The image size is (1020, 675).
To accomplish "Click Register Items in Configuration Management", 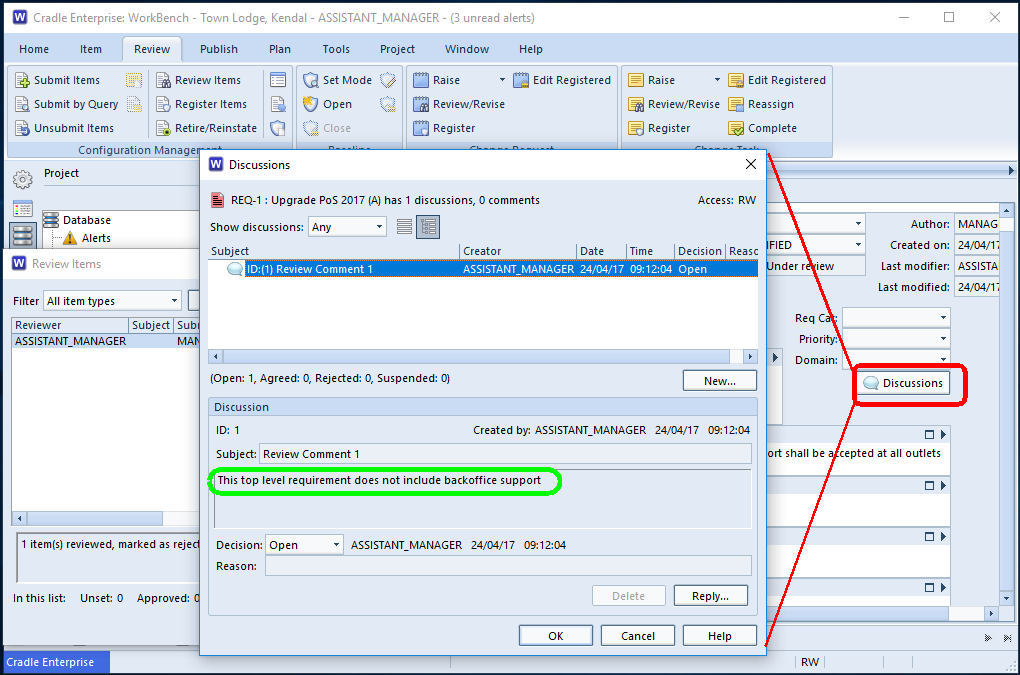I will coord(202,104).
